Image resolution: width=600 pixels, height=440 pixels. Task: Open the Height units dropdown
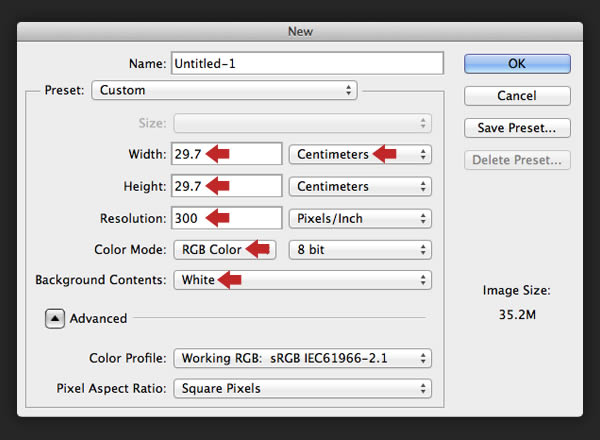click(360, 186)
